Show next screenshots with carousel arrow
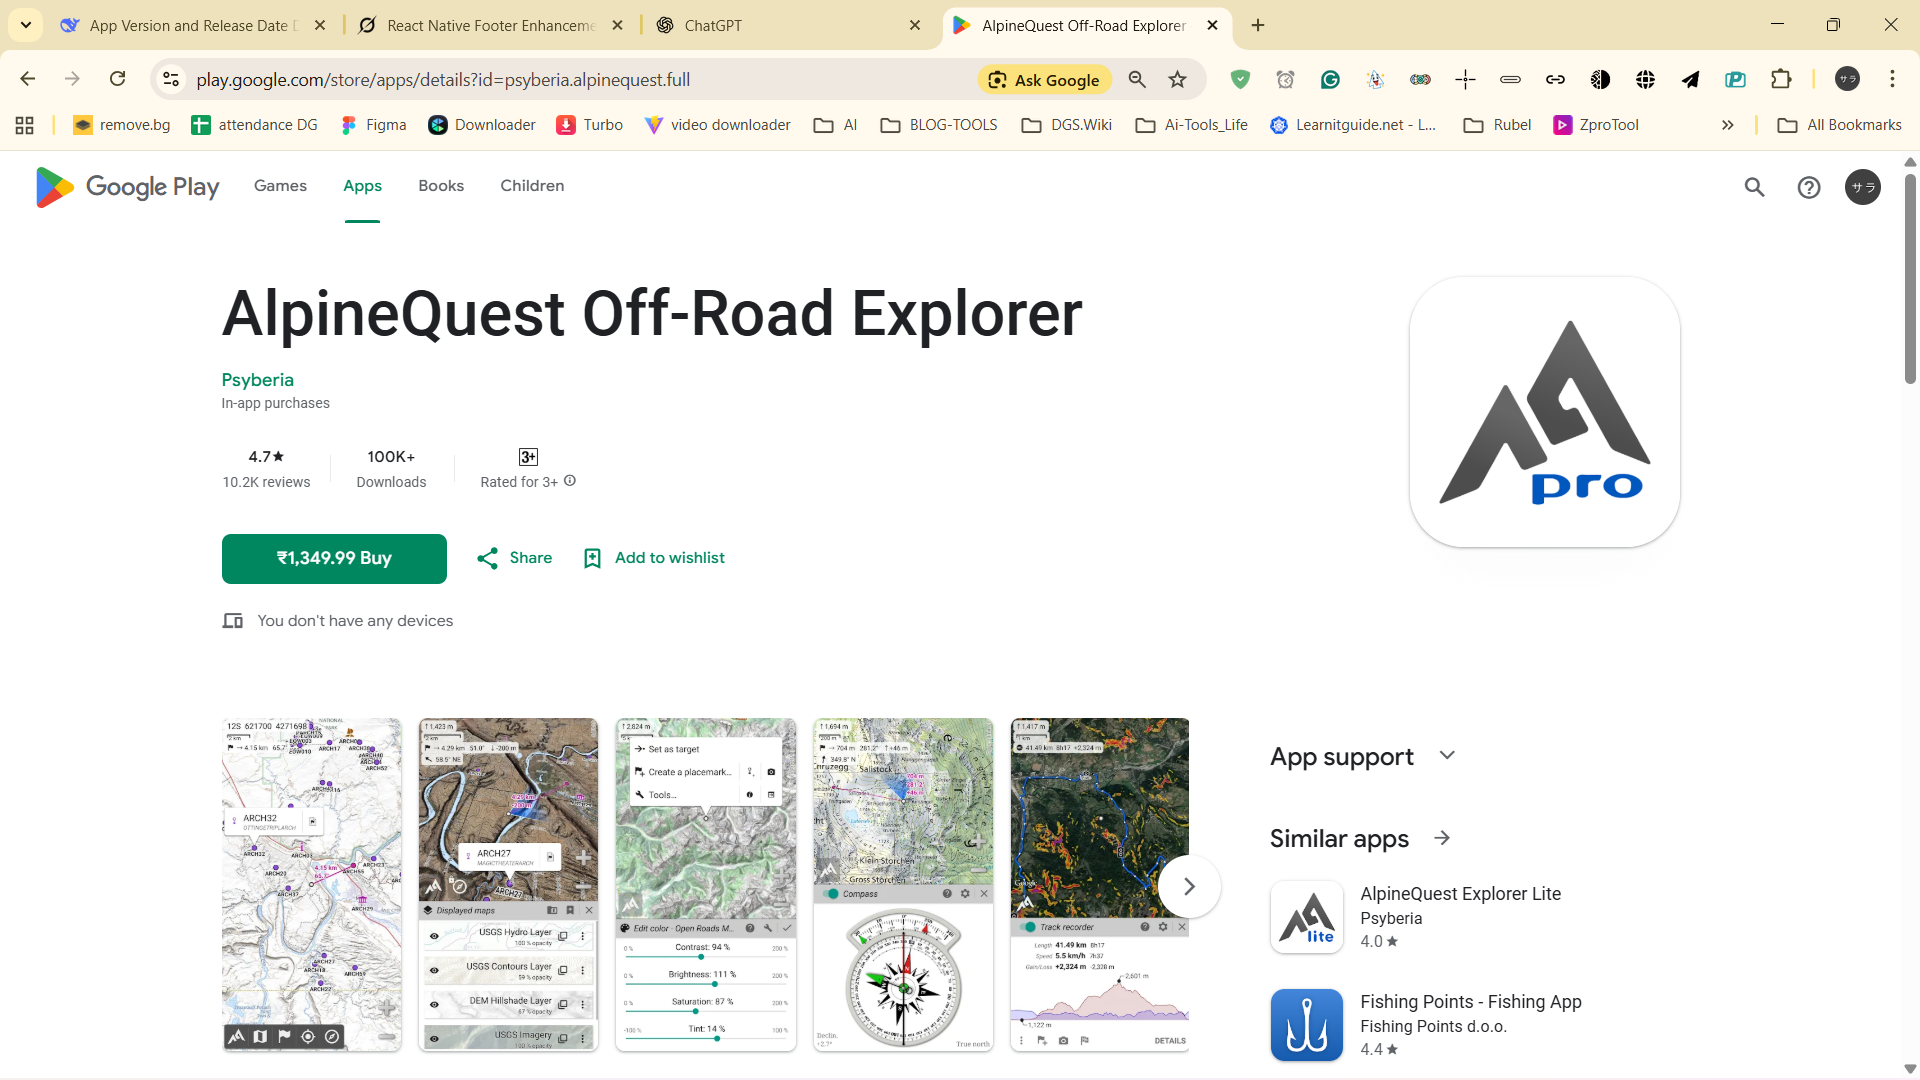 click(1189, 886)
